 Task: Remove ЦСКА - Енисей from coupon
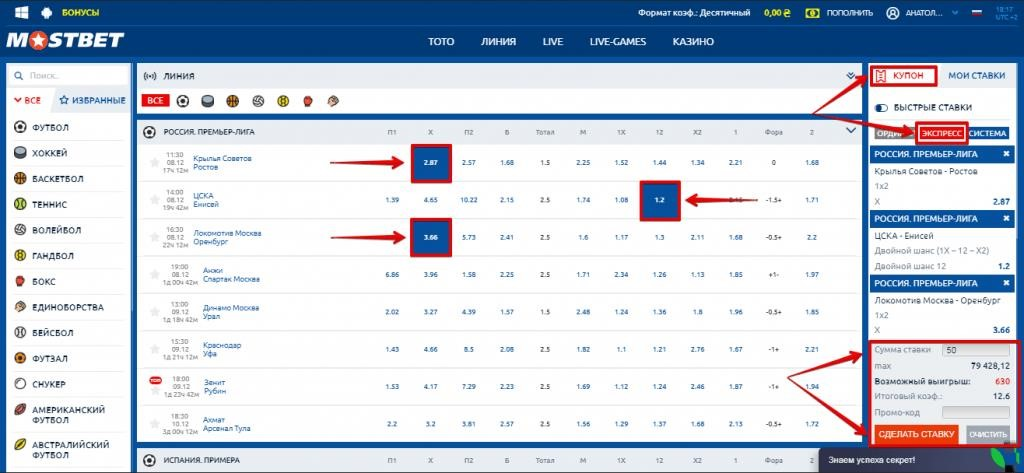tap(1006, 219)
